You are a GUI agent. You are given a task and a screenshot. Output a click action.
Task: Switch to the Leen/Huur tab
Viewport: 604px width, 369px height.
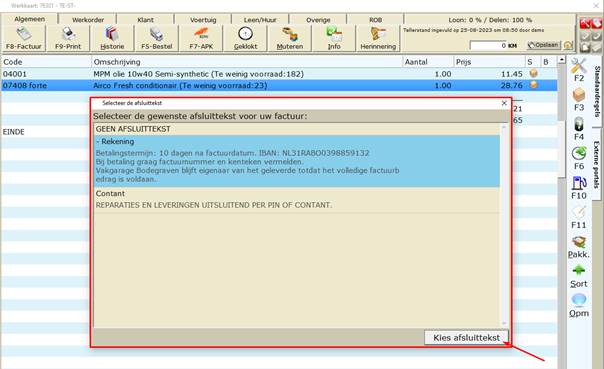260,20
